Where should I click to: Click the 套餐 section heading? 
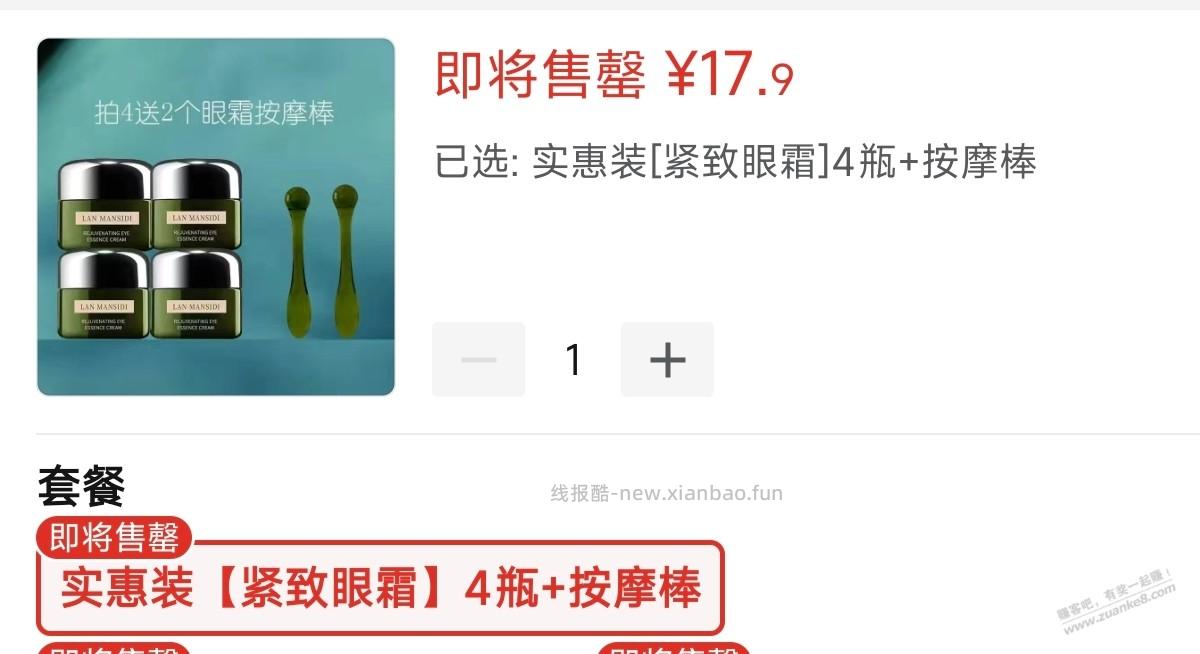coord(81,487)
